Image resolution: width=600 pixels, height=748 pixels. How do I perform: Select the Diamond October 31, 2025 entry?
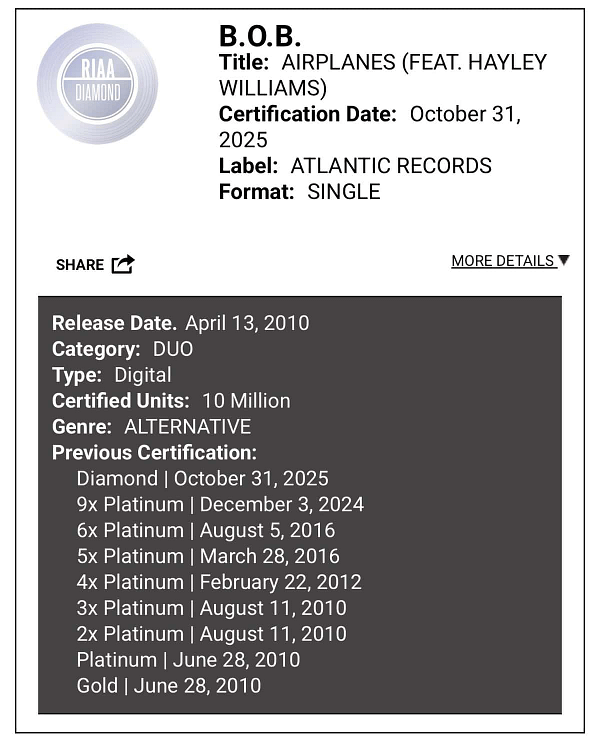pyautogui.click(x=202, y=479)
